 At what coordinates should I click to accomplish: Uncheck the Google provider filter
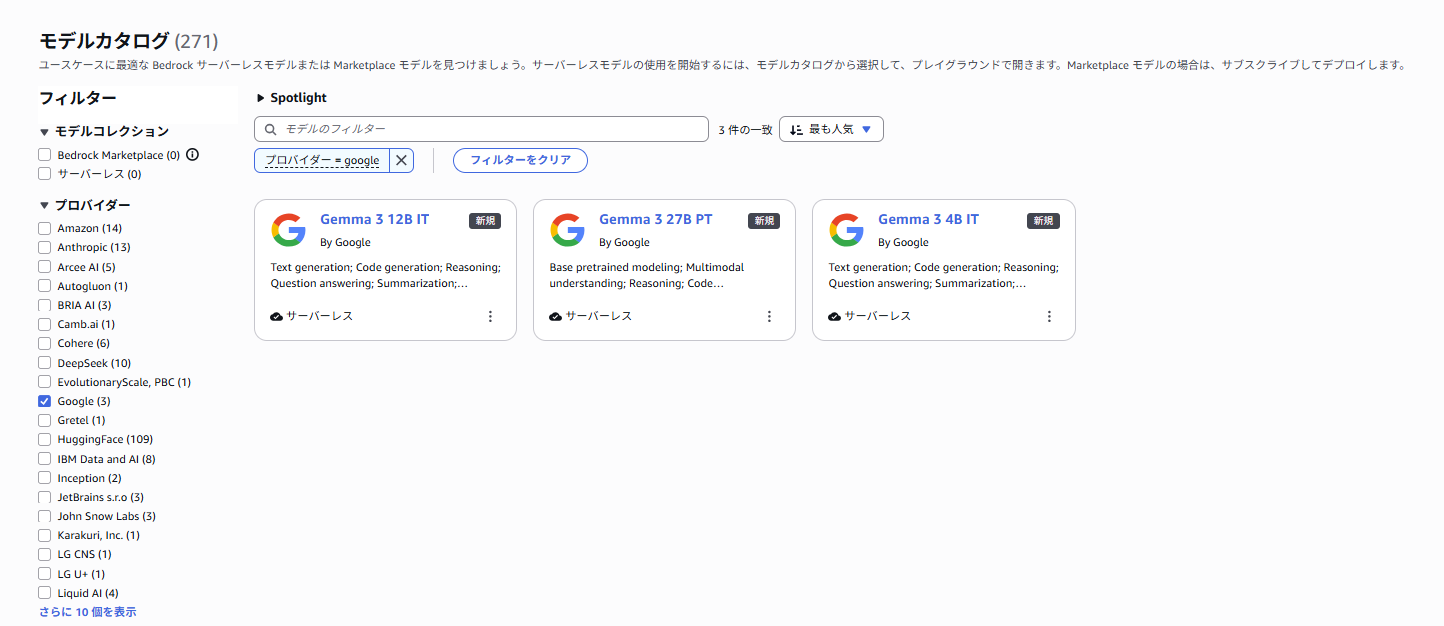point(44,400)
